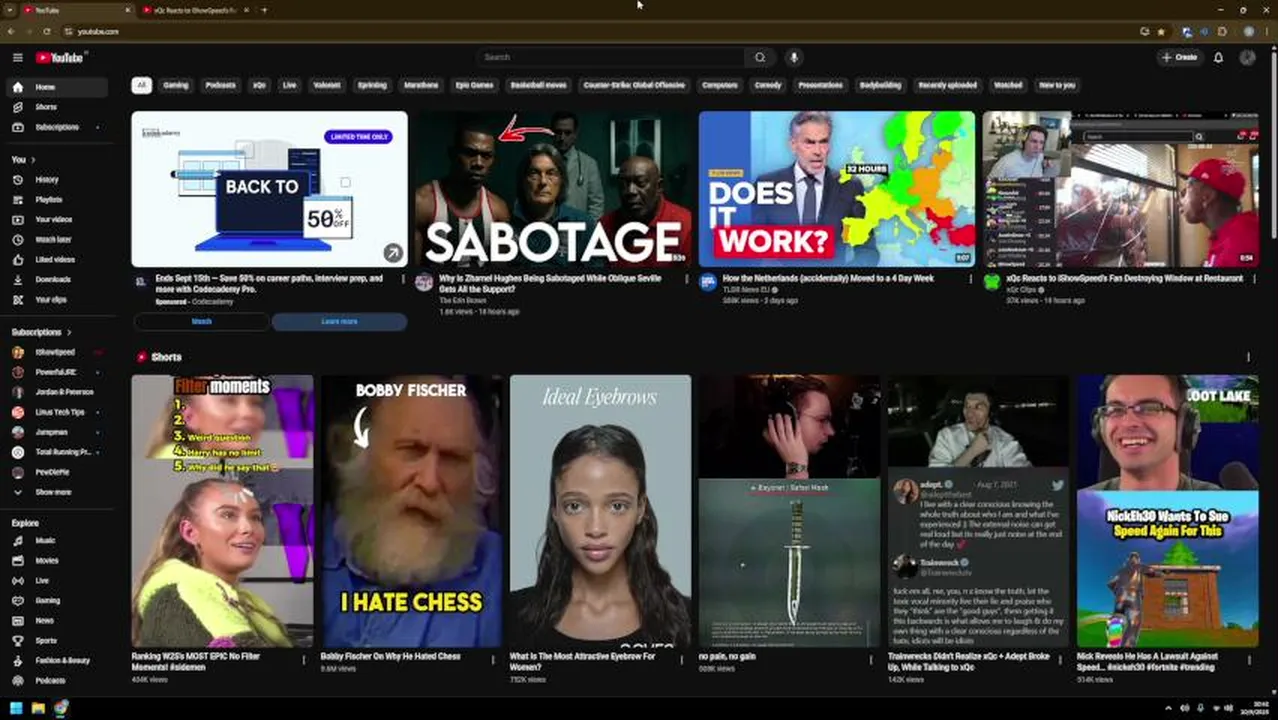This screenshot has height=720, width=1278.
Task: Click the Chrome icon in the taskbar
Action: tap(61, 709)
